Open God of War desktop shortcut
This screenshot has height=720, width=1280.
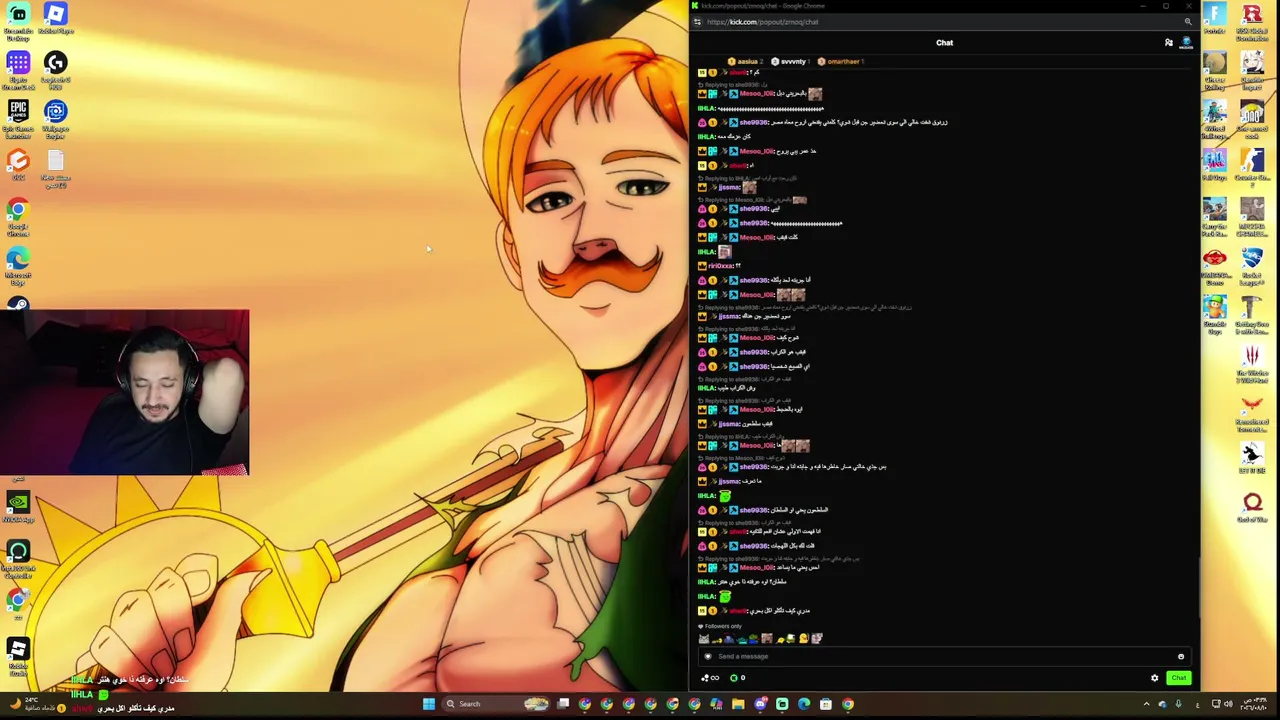click(1252, 508)
